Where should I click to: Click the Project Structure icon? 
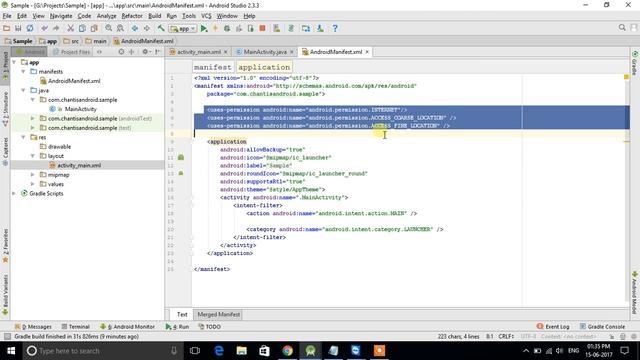coord(306,28)
